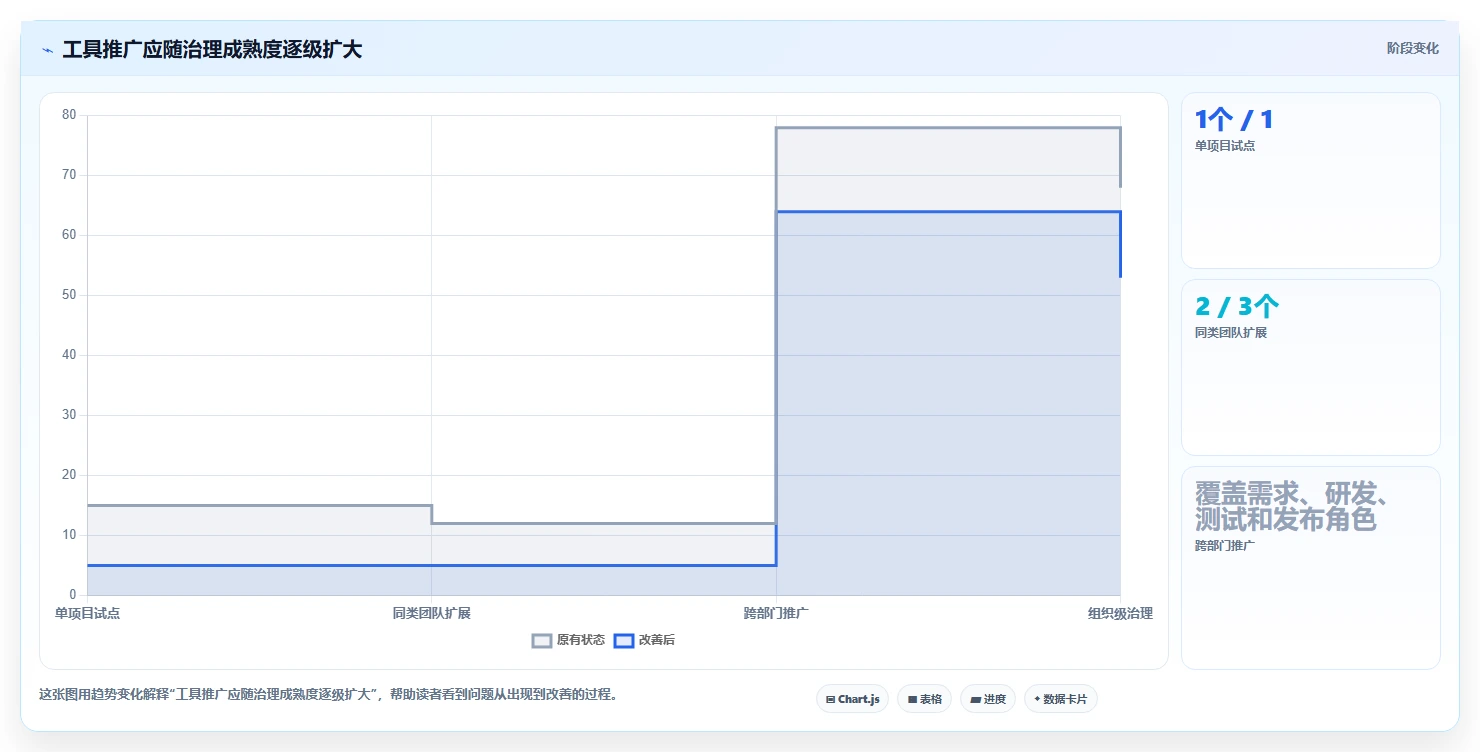Image resolution: width=1480 pixels, height=752 pixels.
Task: Open the 单项目试点 card showing 1个 / 1
Action: [x=1310, y=181]
